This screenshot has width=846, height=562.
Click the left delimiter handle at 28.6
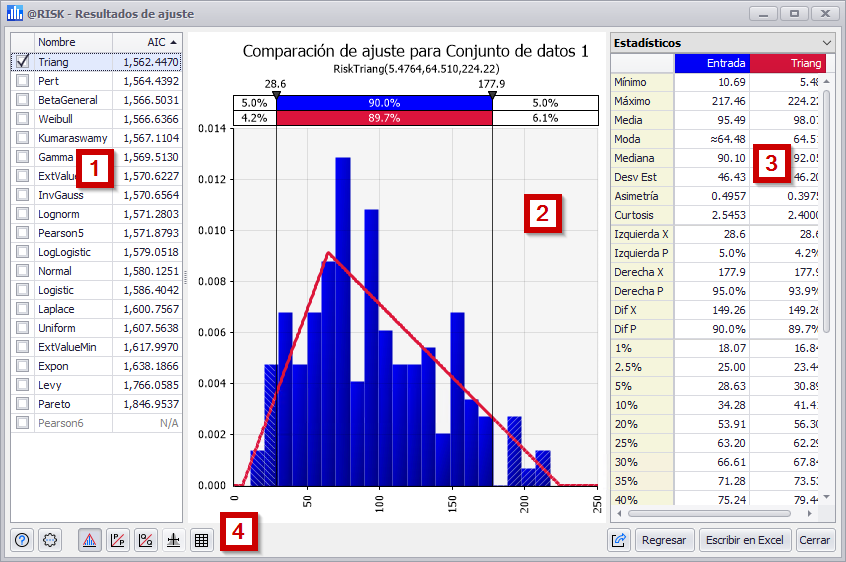click(276, 94)
